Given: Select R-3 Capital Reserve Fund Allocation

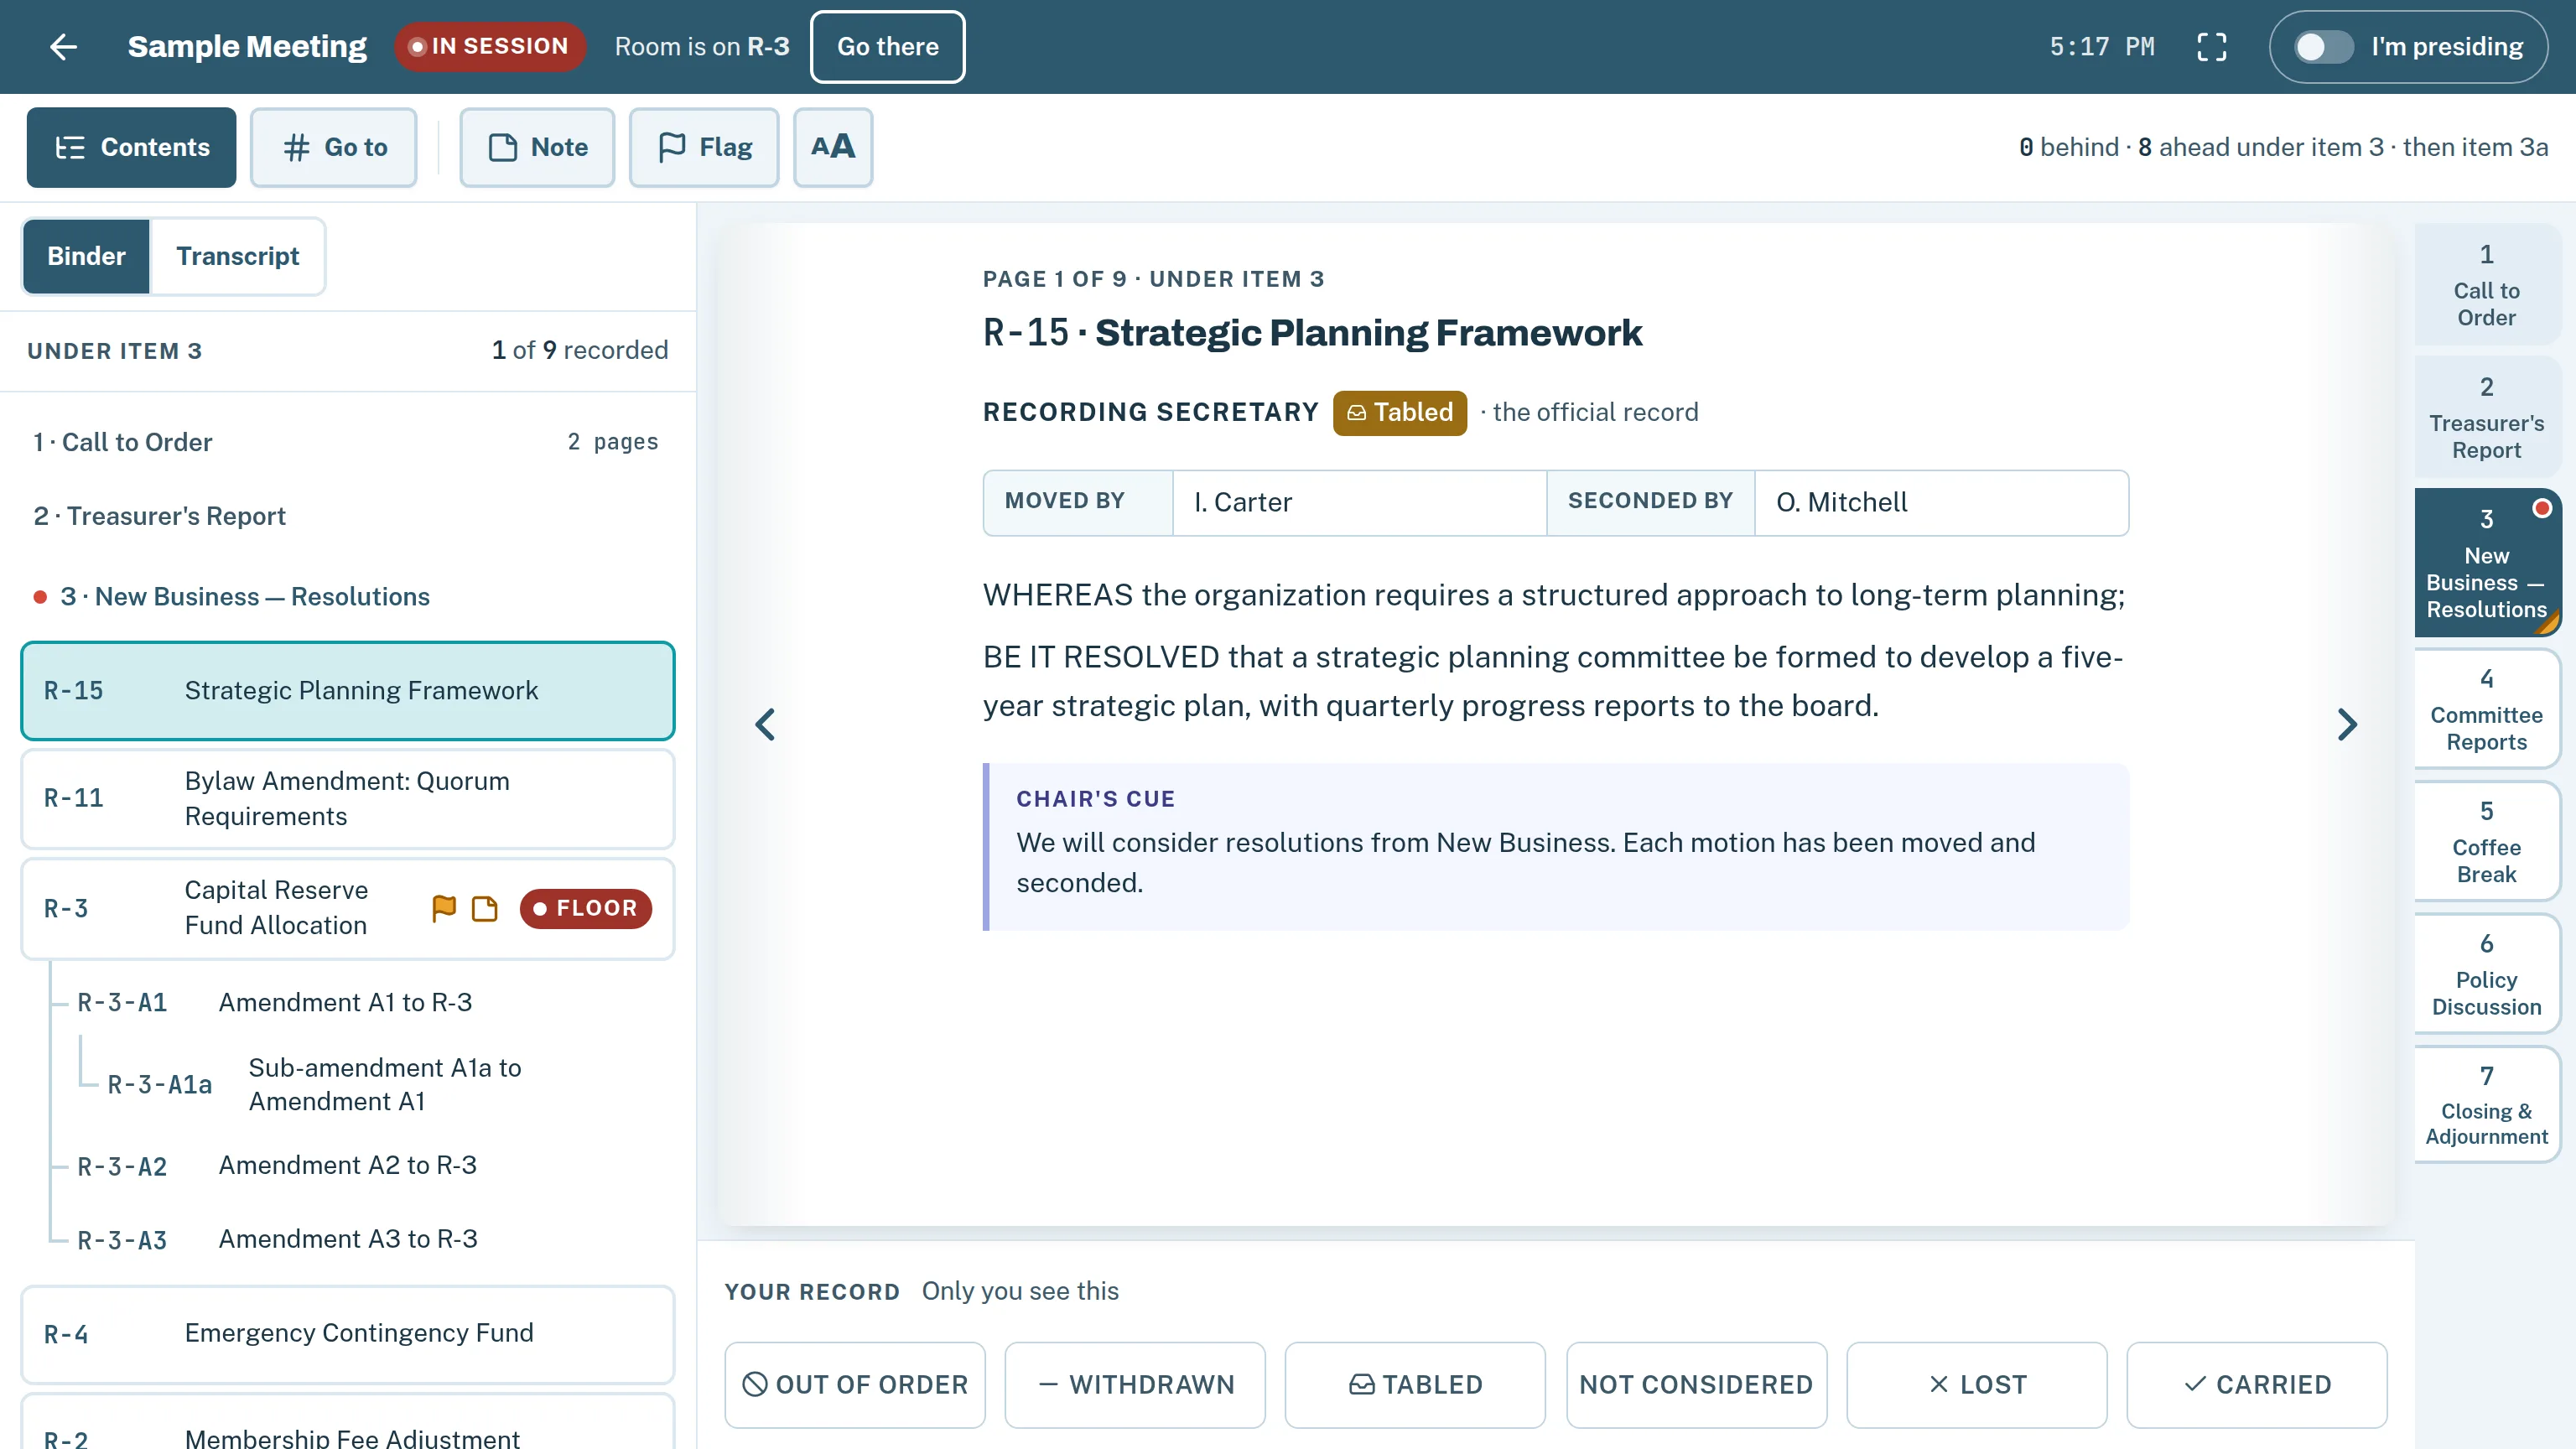Looking at the screenshot, I should click(347, 908).
